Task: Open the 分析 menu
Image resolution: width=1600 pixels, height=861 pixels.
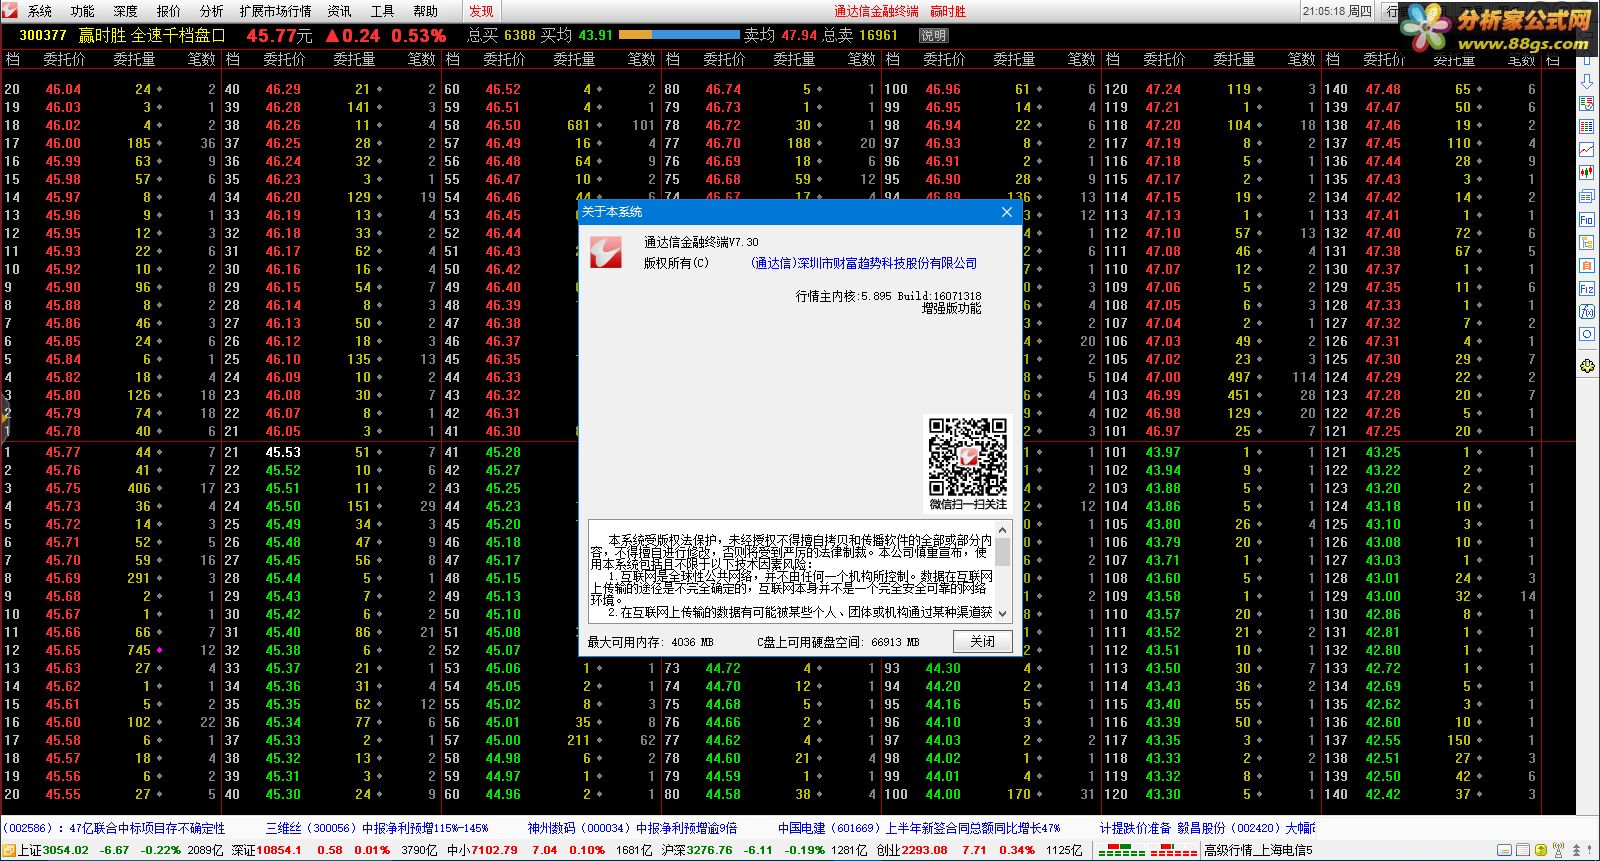Action: (212, 11)
